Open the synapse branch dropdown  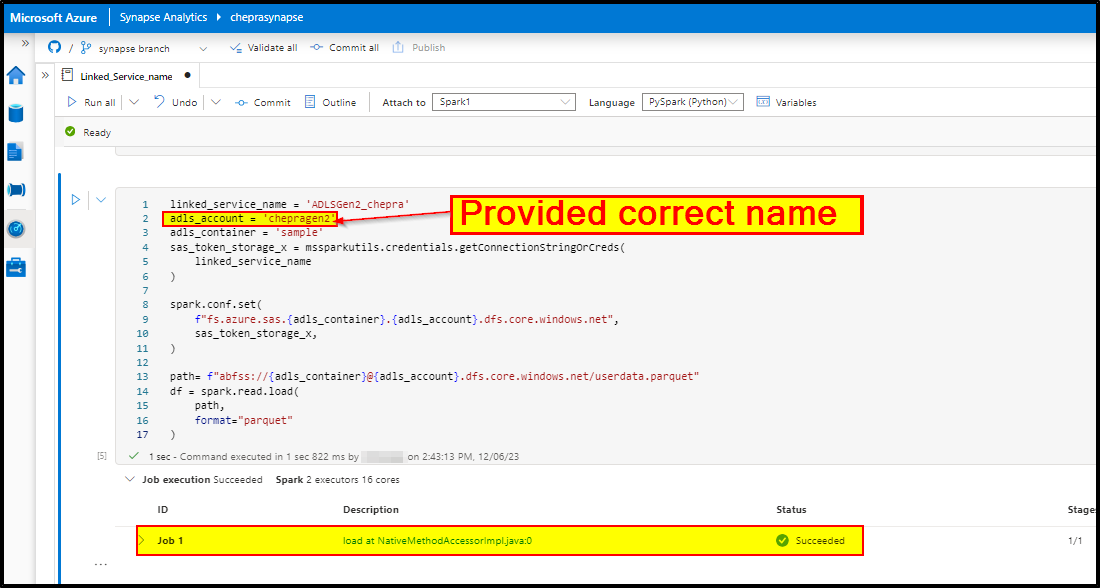204,47
